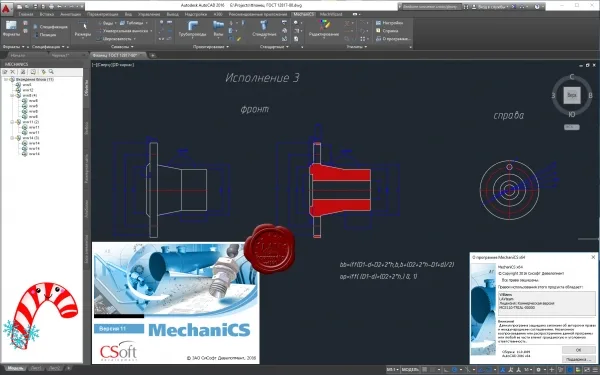The width and height of the screenshot is (600, 375).
Task: Click the magnifier icon in MECHANICS panel toolbar
Action: point(51,72)
